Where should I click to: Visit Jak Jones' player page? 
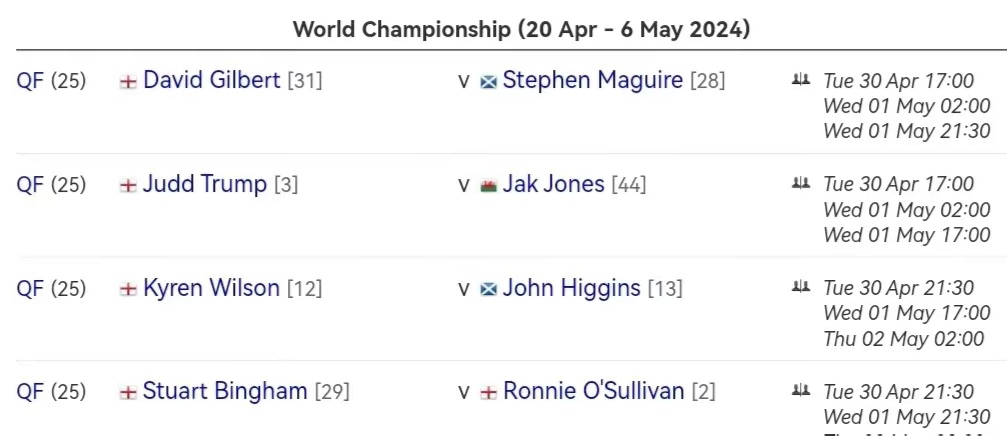point(553,185)
